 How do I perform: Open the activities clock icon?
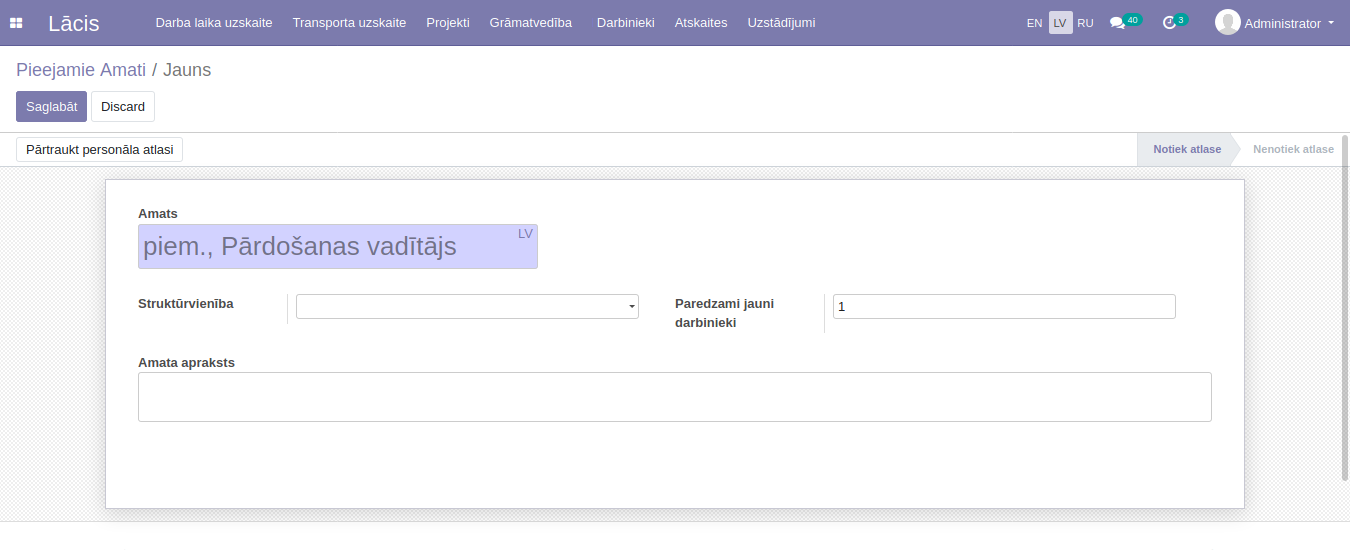coord(1169,23)
